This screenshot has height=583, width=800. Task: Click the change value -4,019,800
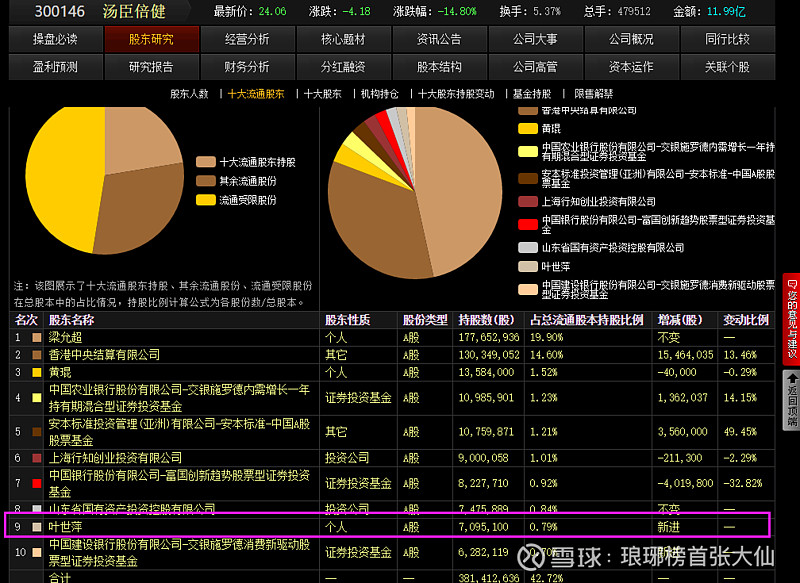pos(685,483)
